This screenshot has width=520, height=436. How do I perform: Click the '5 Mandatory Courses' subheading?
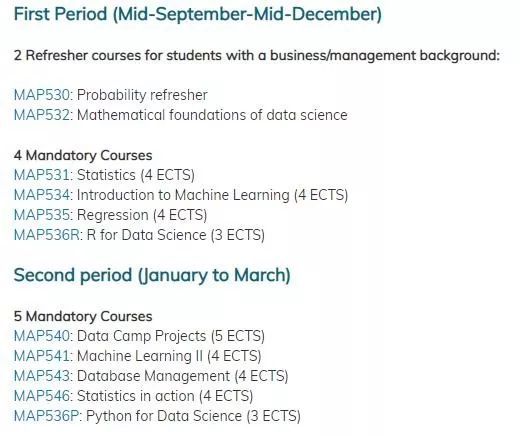[83, 316]
